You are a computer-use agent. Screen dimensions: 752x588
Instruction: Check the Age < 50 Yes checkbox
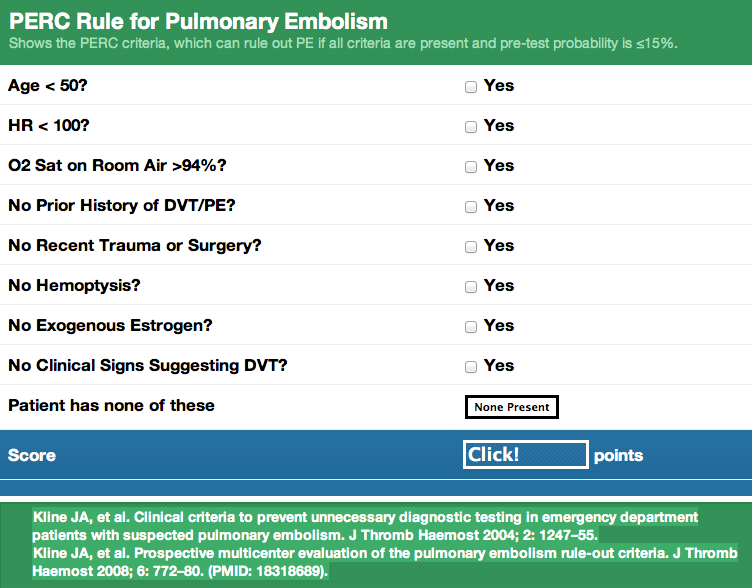(471, 87)
